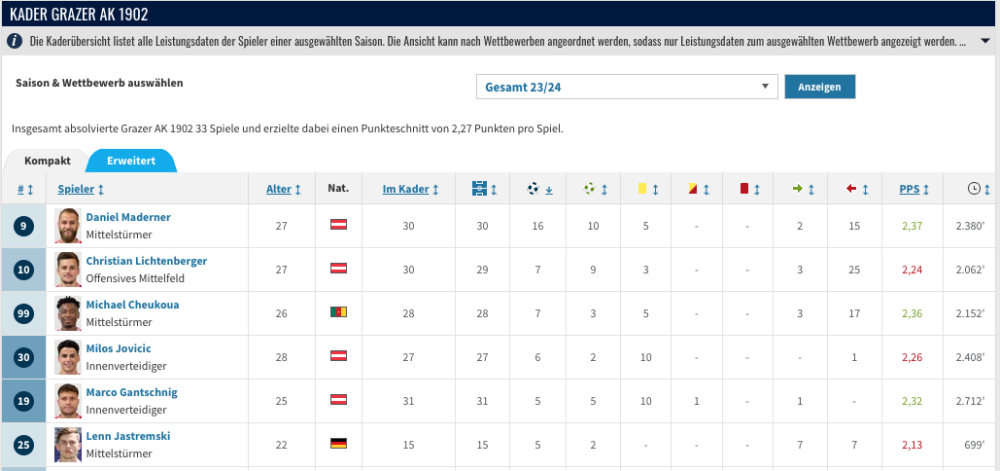Sort by substituted-off red arrow column
The height and width of the screenshot is (471, 1000).
click(x=857, y=188)
